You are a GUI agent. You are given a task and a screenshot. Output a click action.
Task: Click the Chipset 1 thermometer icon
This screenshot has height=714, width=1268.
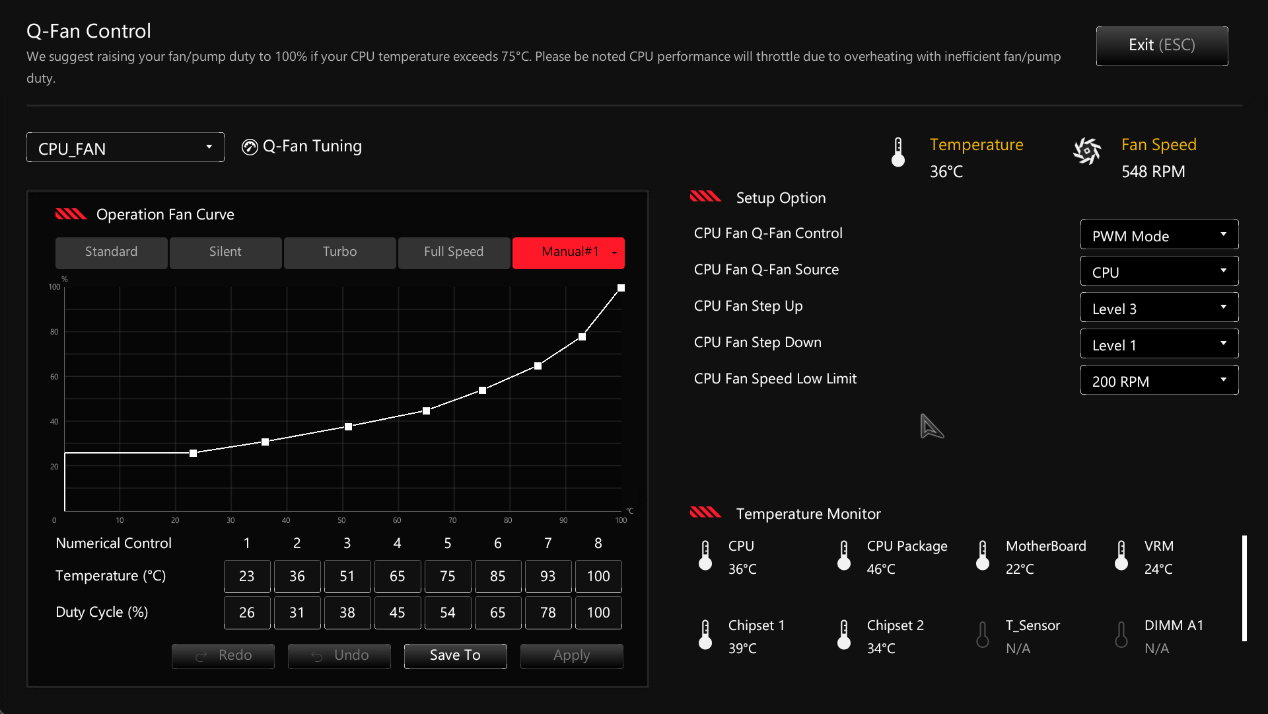click(x=706, y=635)
